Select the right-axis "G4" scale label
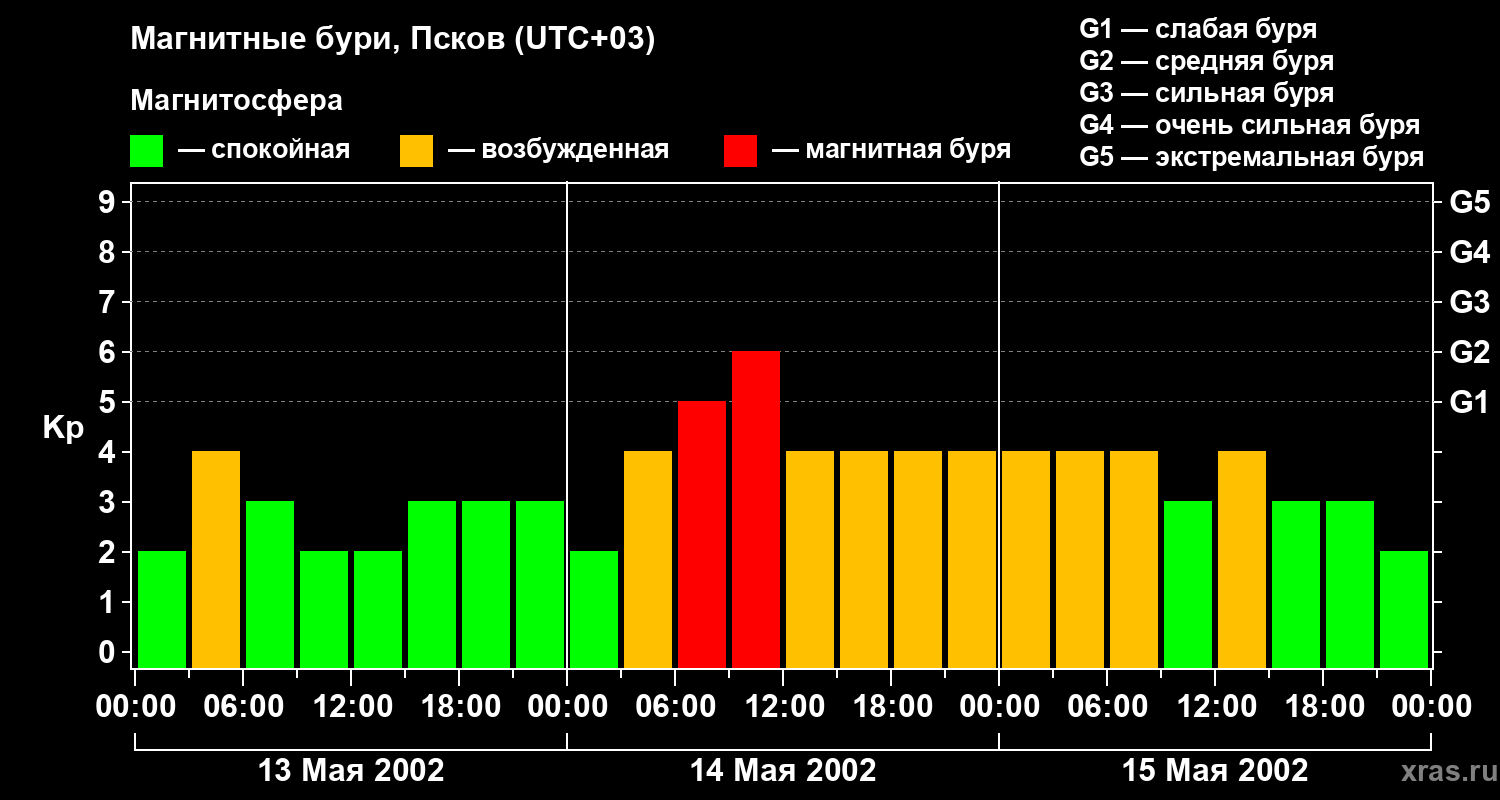Image resolution: width=1500 pixels, height=800 pixels. click(x=1470, y=252)
